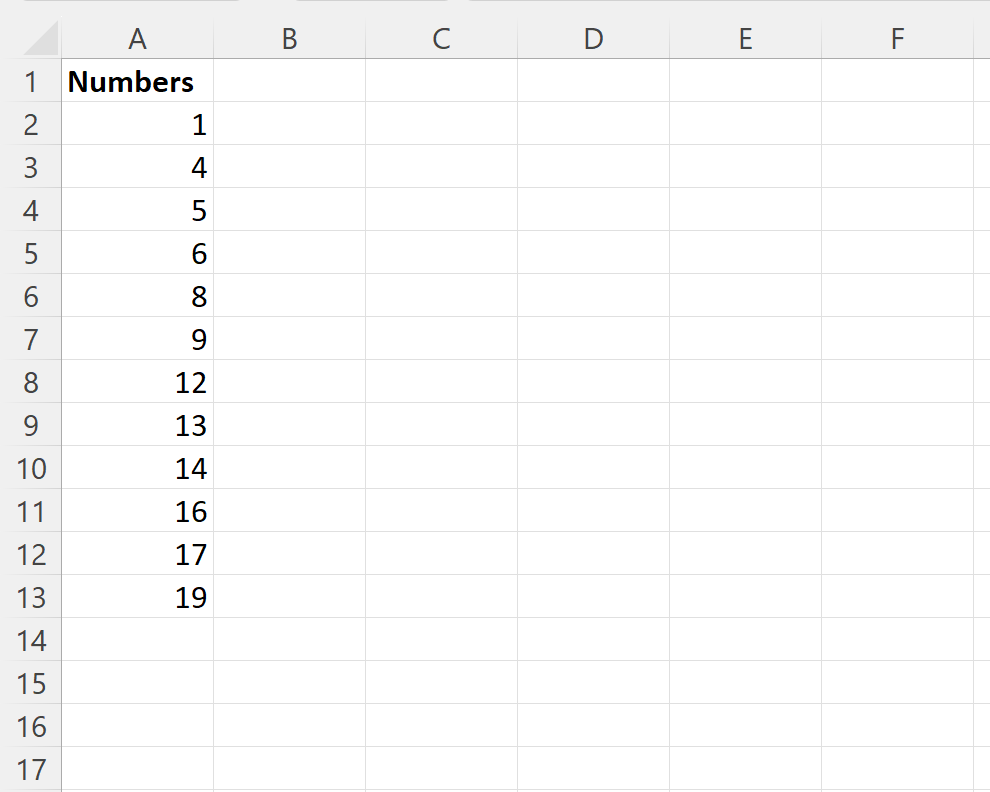The height and width of the screenshot is (792, 990).
Task: Select the cell with value 6
Action: click(137, 253)
